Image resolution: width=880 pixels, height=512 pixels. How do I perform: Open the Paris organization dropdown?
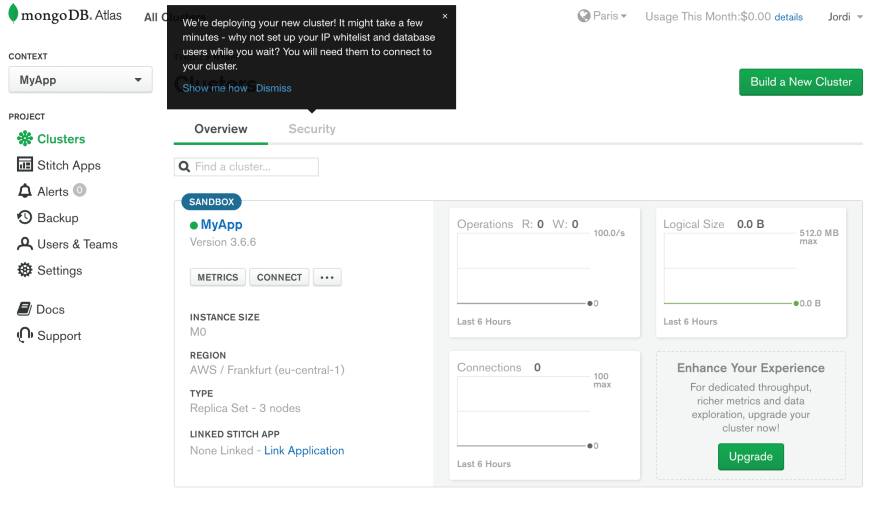(x=609, y=16)
